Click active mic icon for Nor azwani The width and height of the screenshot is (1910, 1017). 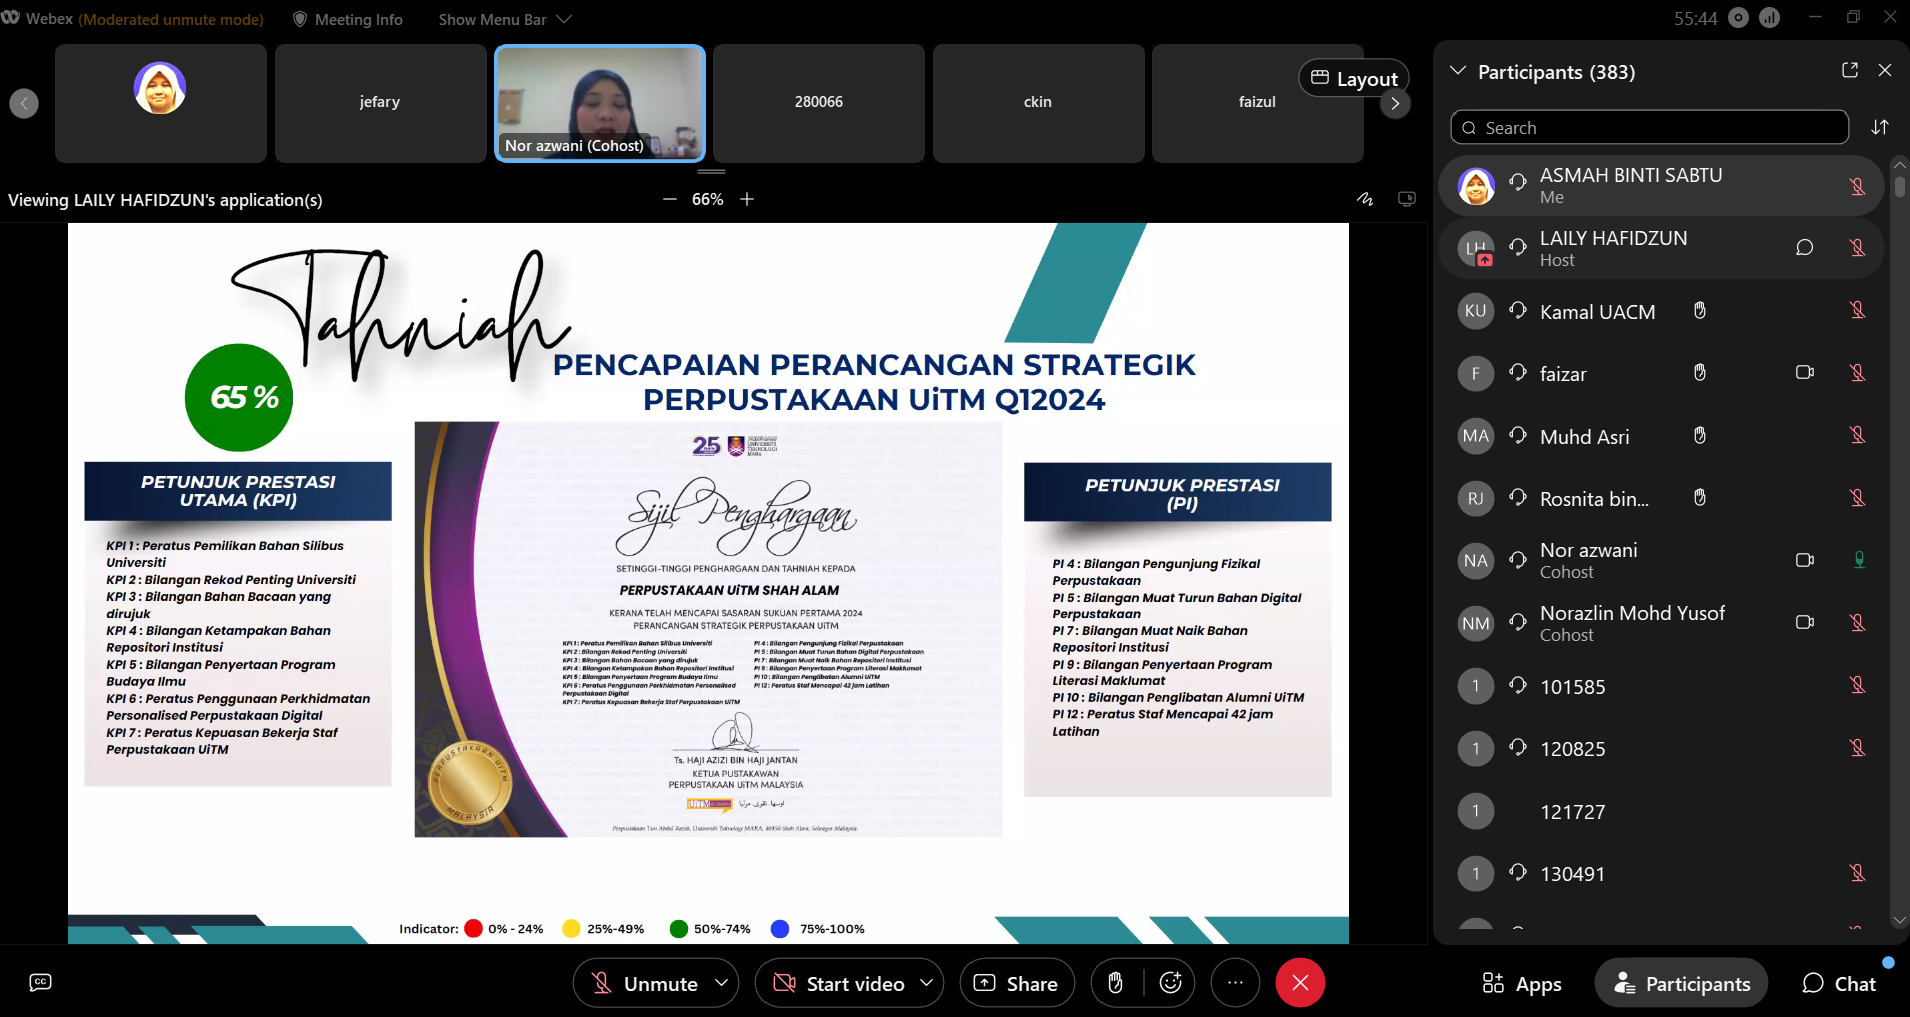click(x=1859, y=560)
